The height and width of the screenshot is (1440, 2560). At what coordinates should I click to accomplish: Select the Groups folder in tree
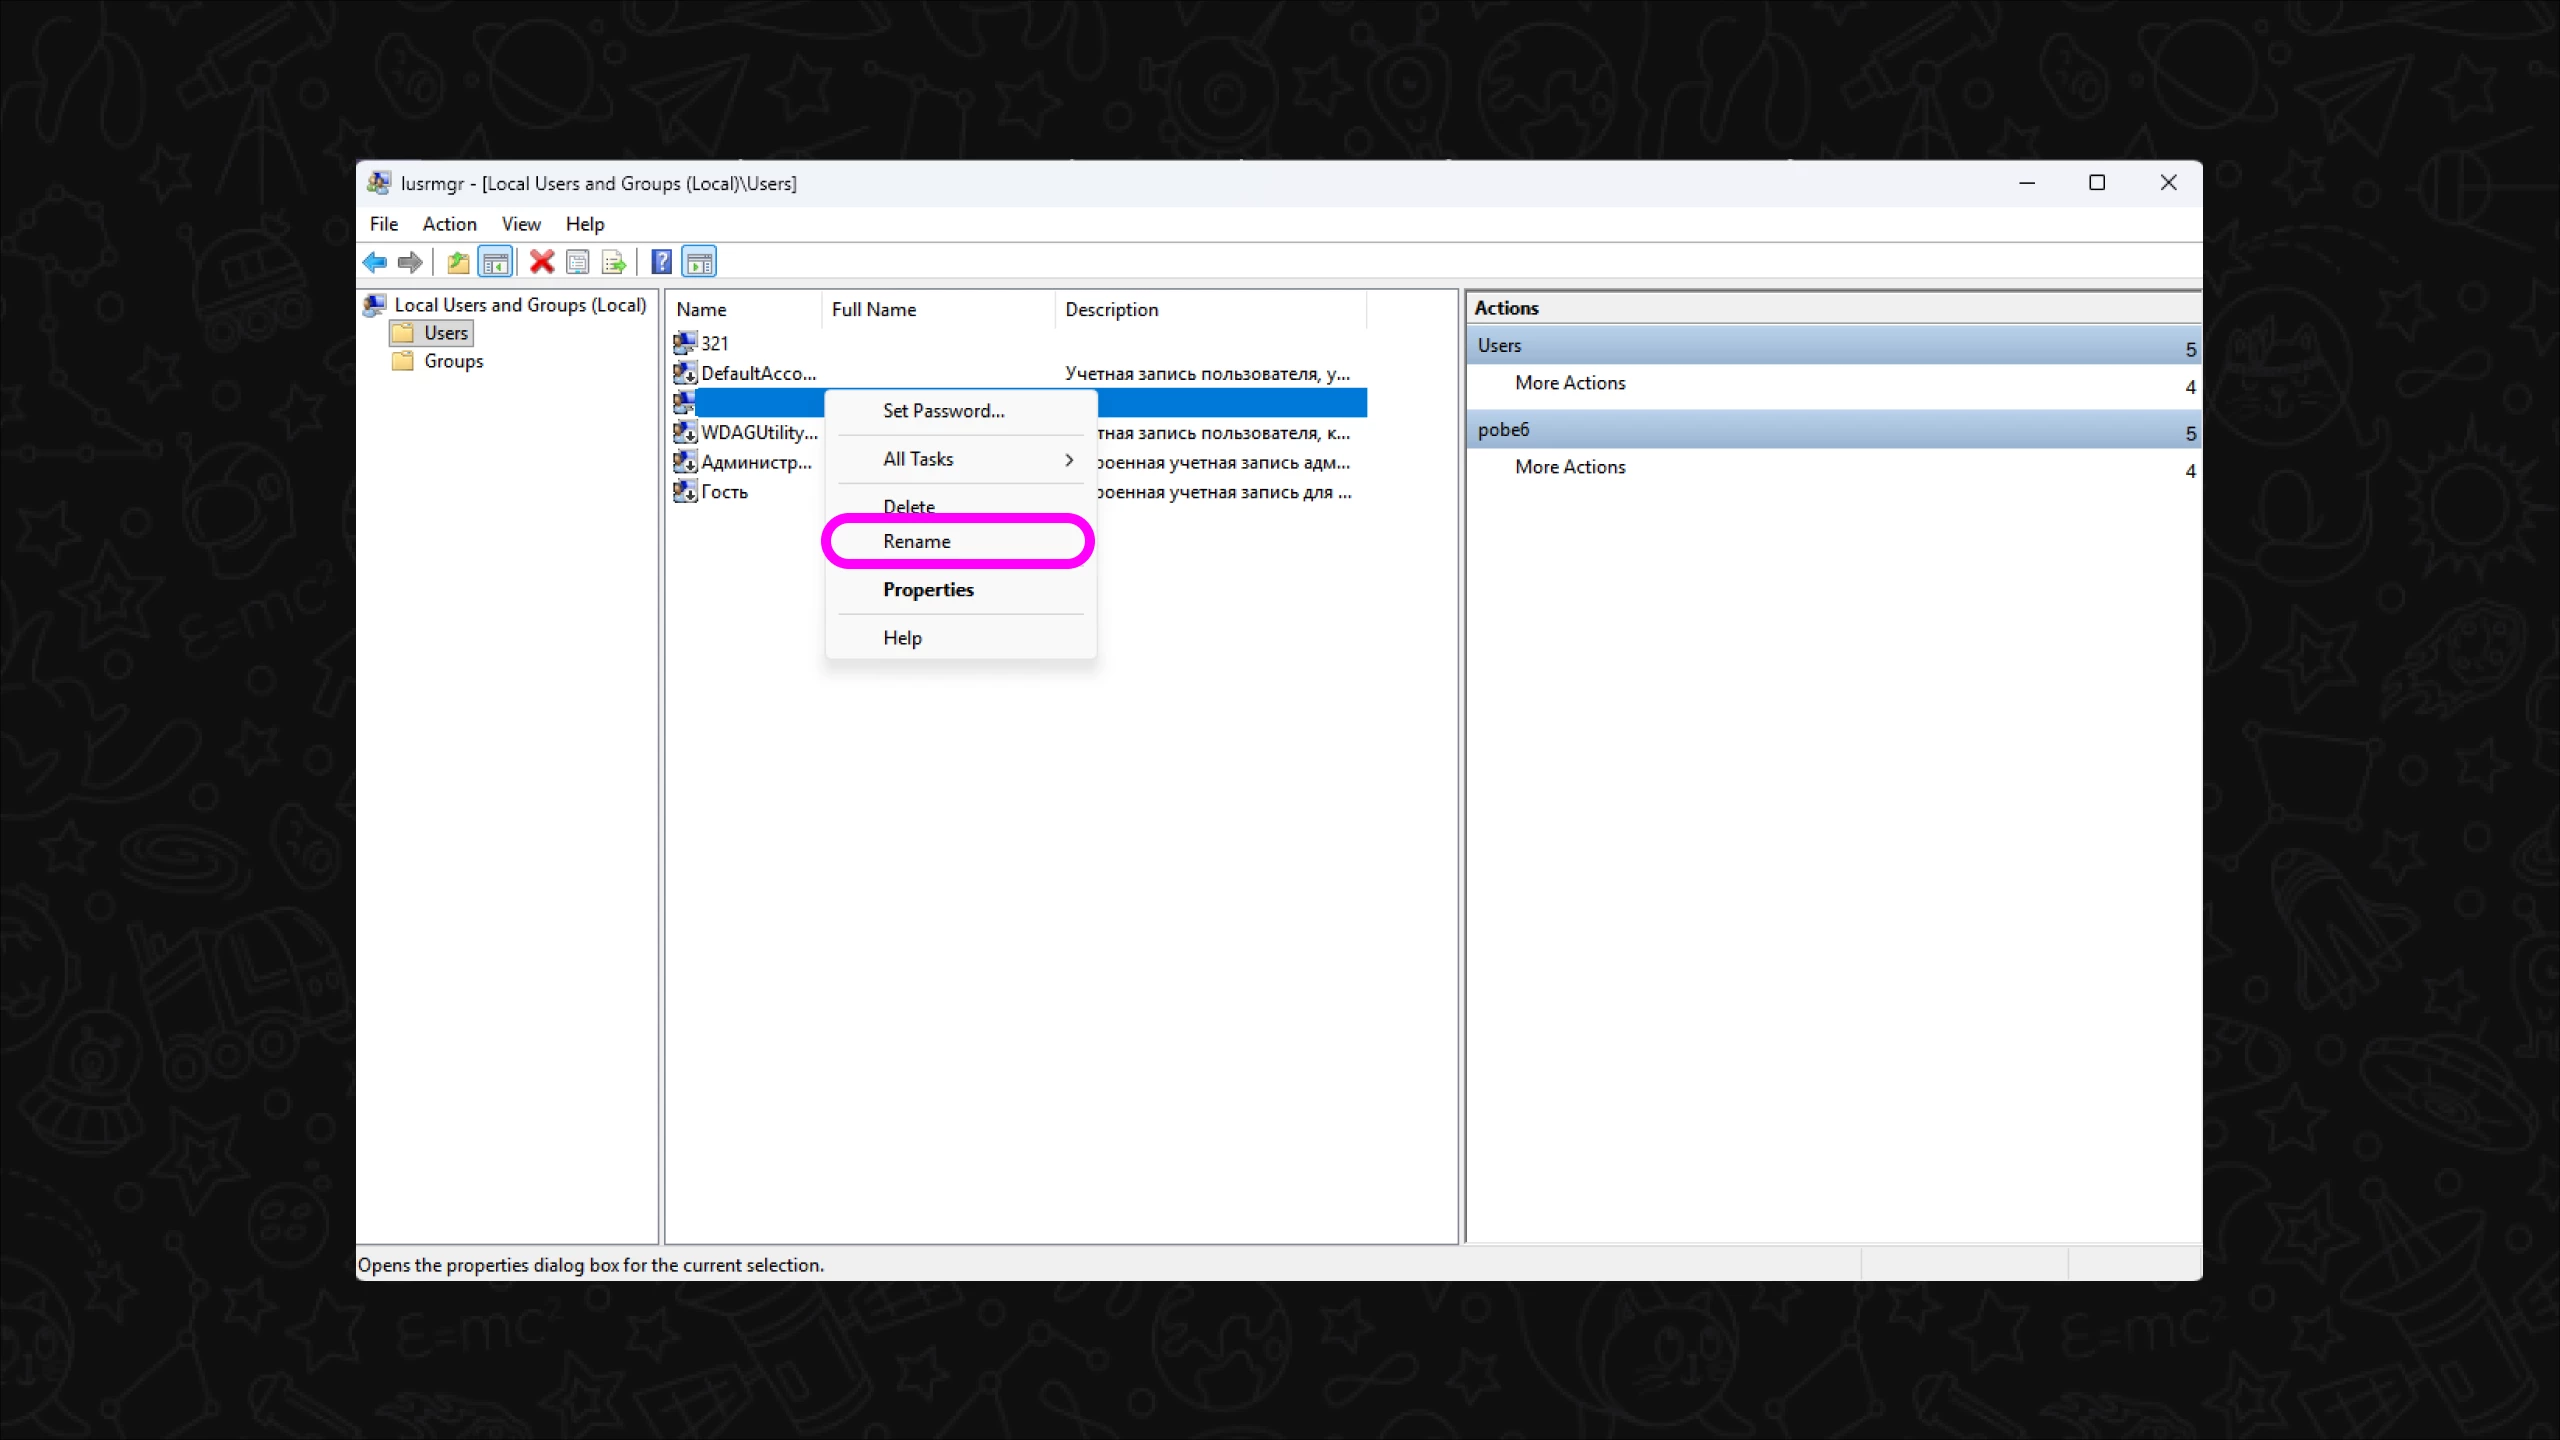pos(453,361)
